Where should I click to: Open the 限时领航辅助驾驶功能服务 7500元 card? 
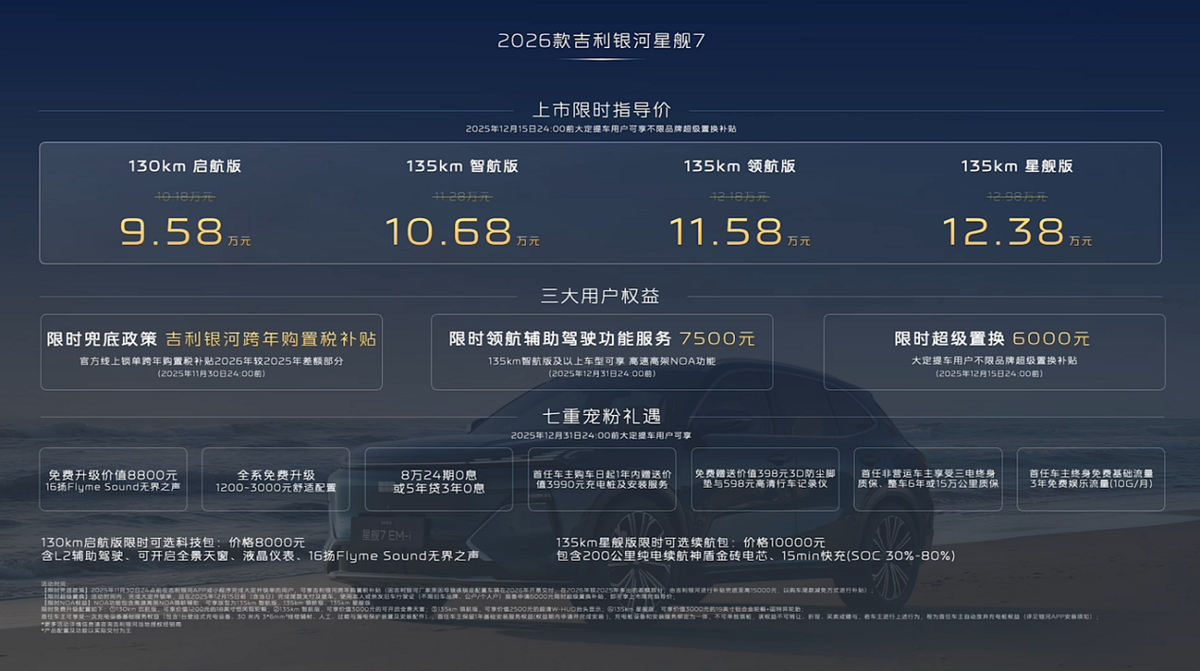click(601, 352)
